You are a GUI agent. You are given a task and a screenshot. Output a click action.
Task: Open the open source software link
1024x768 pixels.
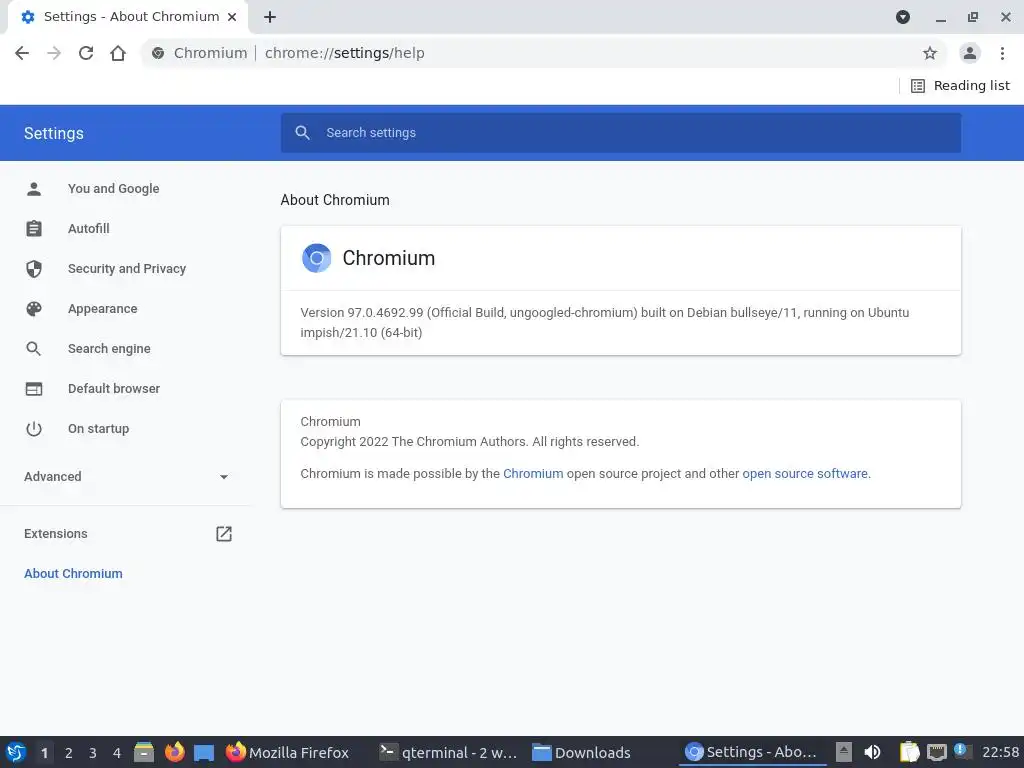tap(805, 473)
